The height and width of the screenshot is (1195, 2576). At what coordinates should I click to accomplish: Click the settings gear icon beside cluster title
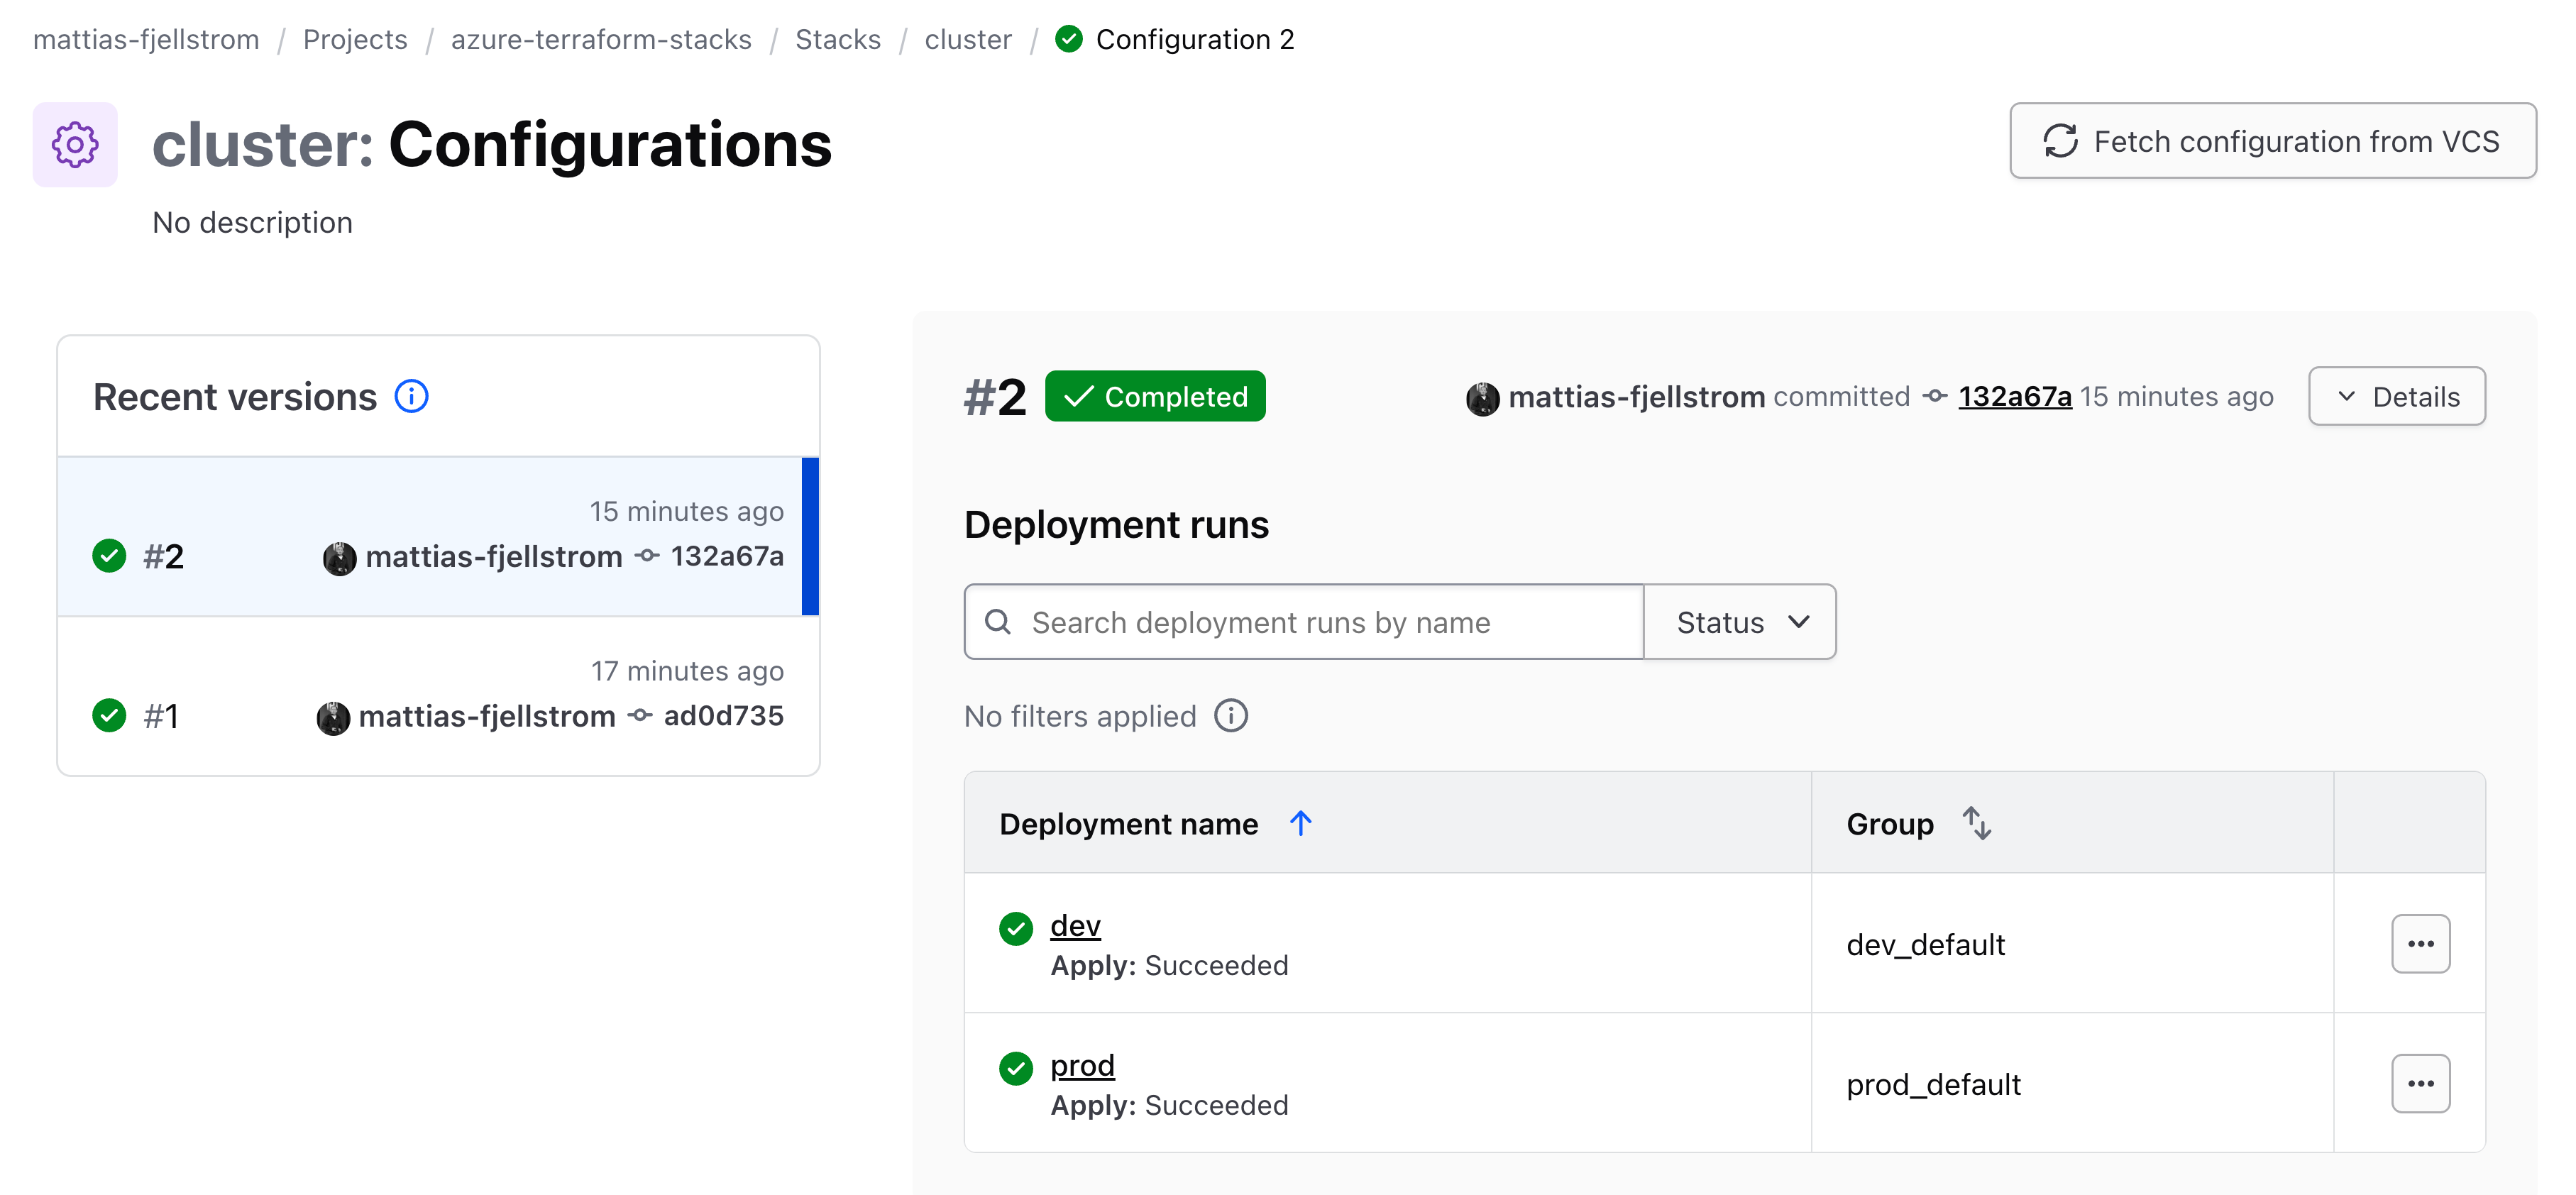75,144
